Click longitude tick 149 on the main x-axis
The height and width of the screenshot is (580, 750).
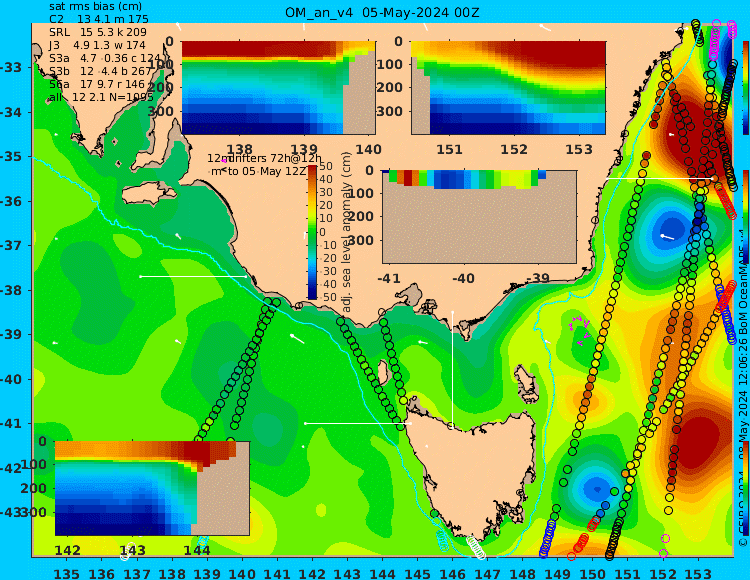(557, 573)
